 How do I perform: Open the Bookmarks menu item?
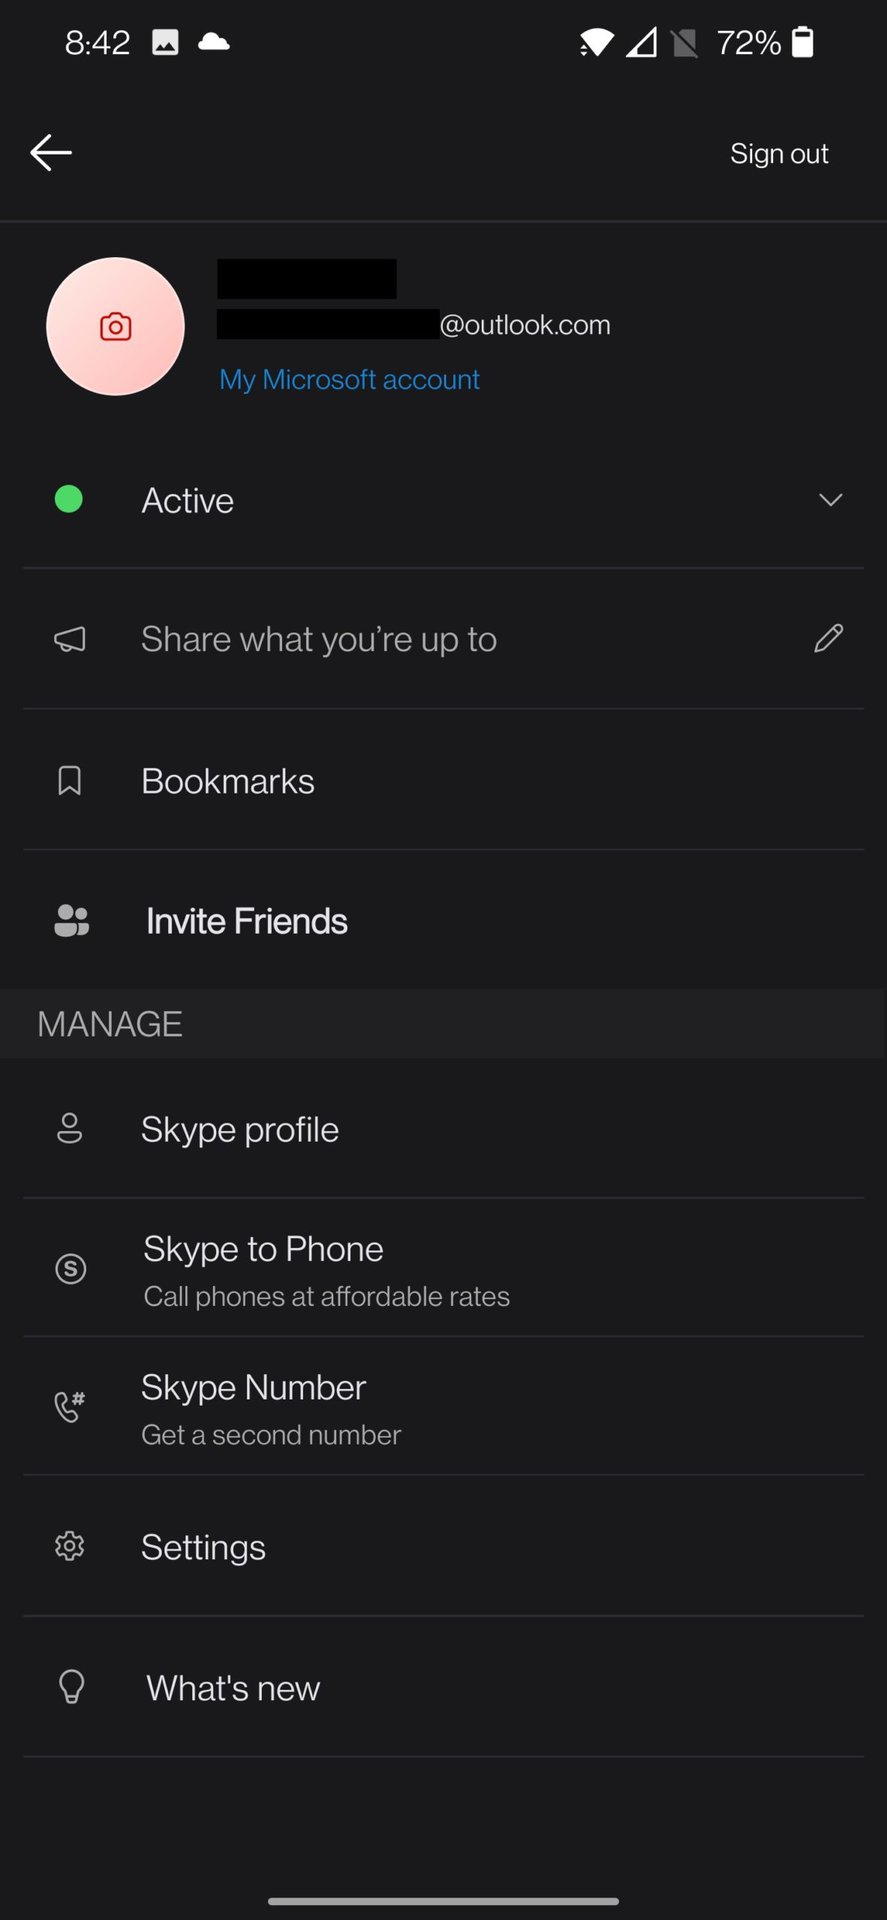coord(228,781)
